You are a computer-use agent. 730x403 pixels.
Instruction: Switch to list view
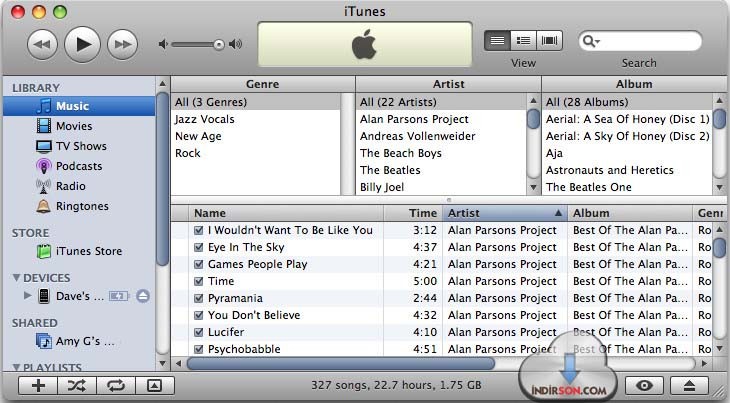click(497, 40)
